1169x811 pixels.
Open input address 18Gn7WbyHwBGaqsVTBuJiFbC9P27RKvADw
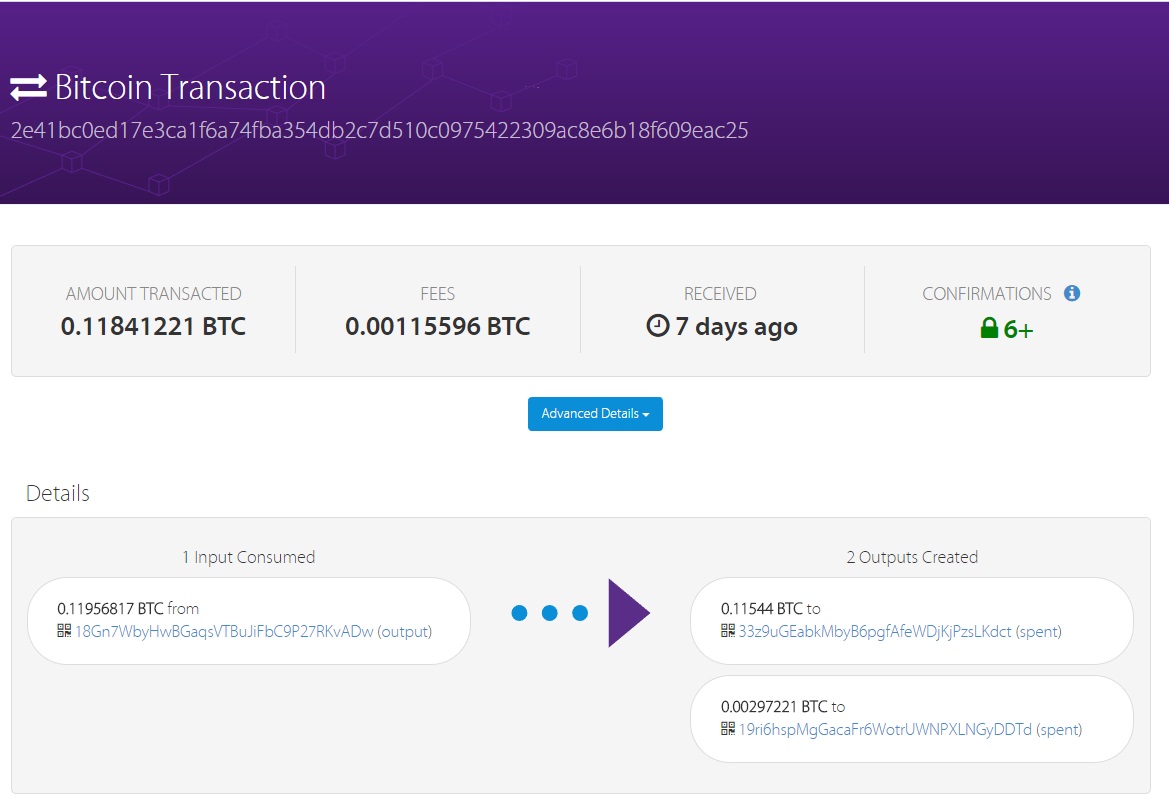pos(224,631)
